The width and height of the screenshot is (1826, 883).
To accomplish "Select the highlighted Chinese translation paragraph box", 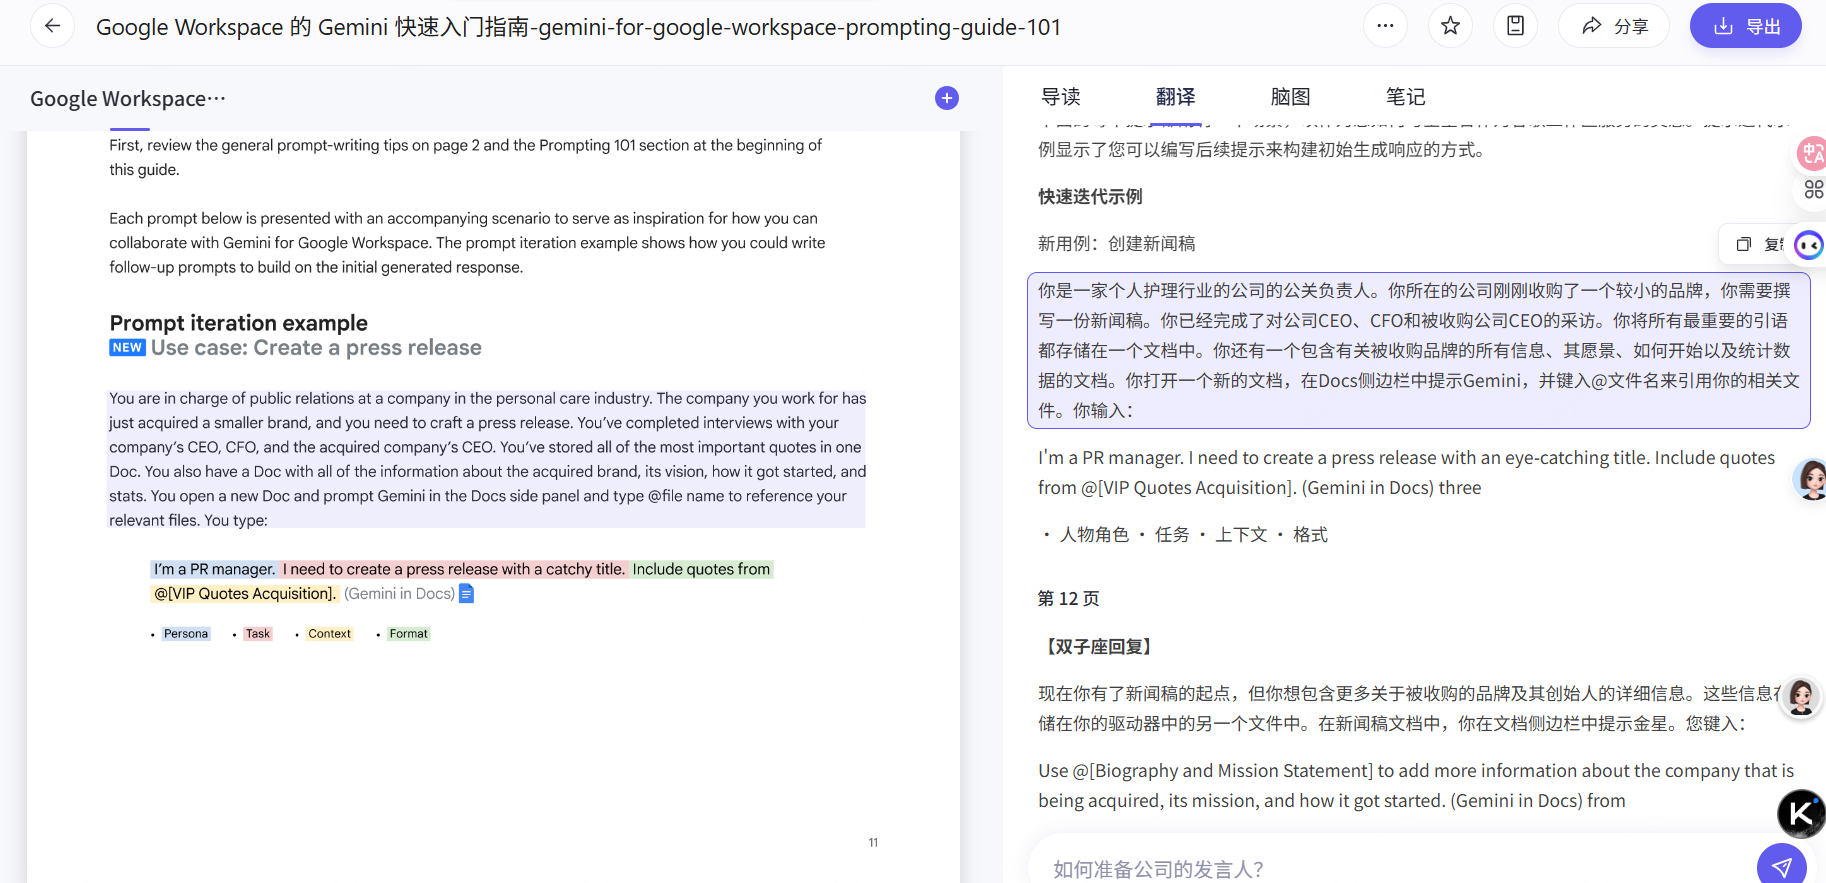I will pyautogui.click(x=1418, y=350).
